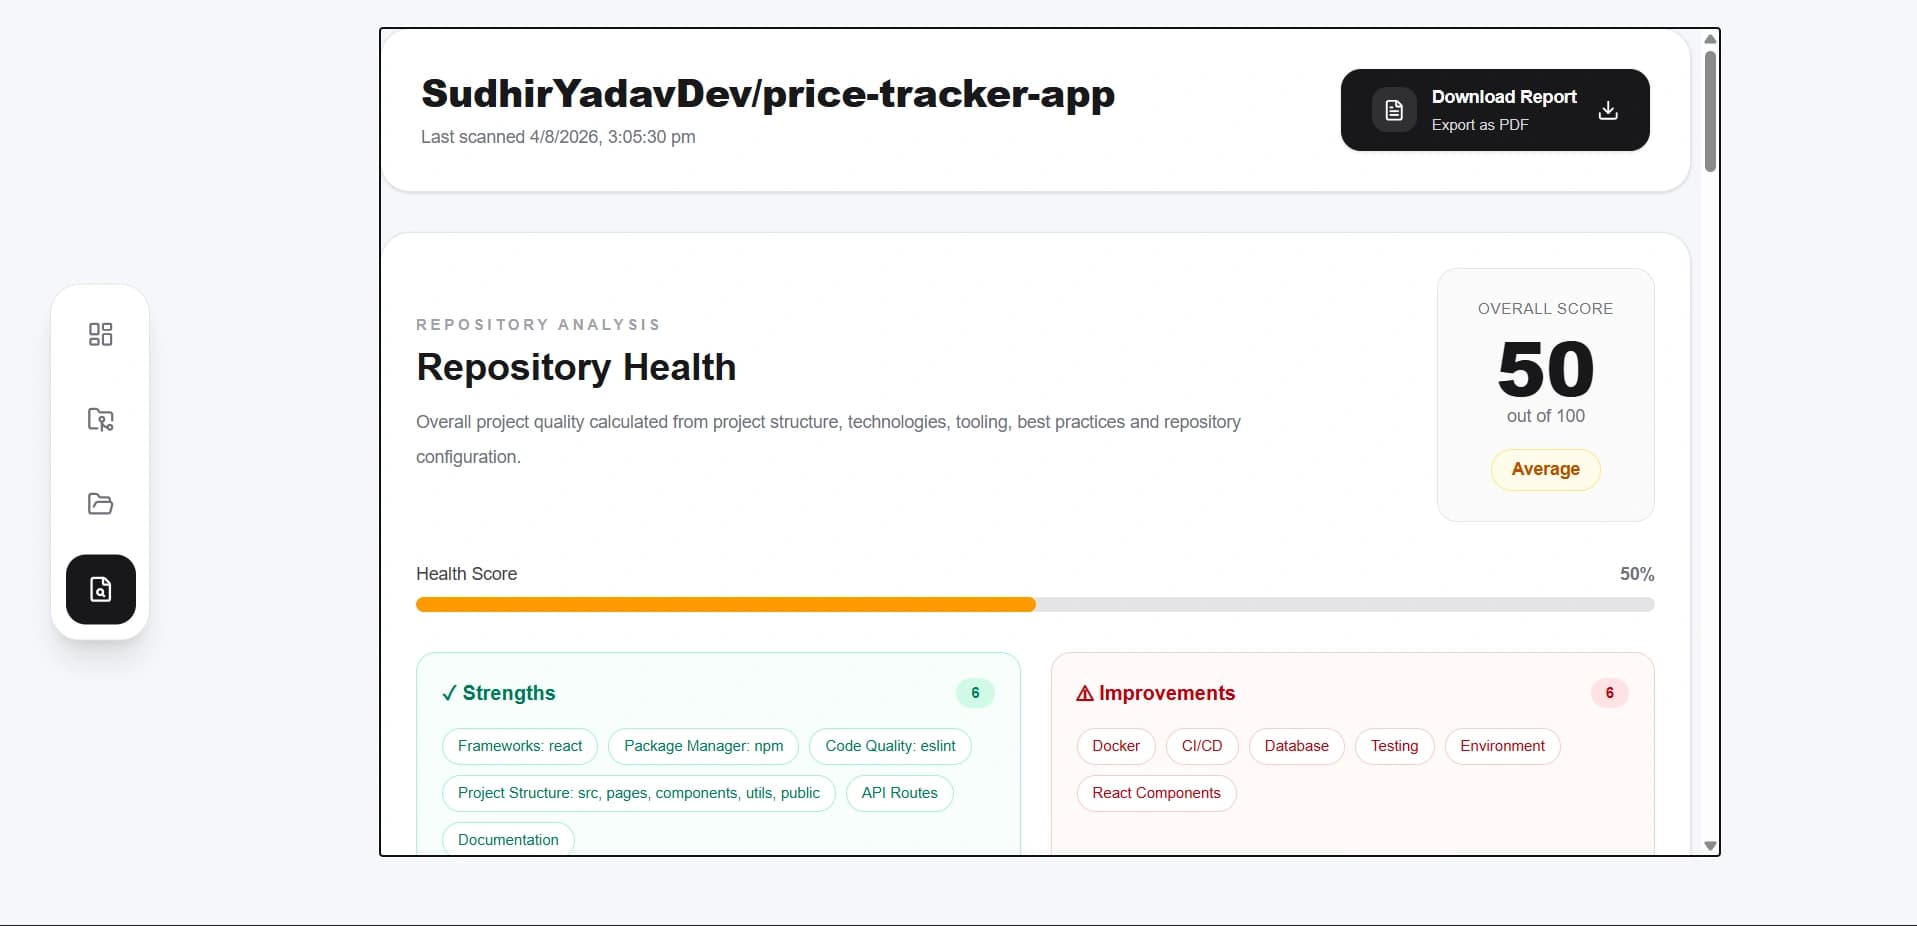Open the folder search icon in sidebar
Viewport: 1917px width, 926px height.
pos(100,419)
